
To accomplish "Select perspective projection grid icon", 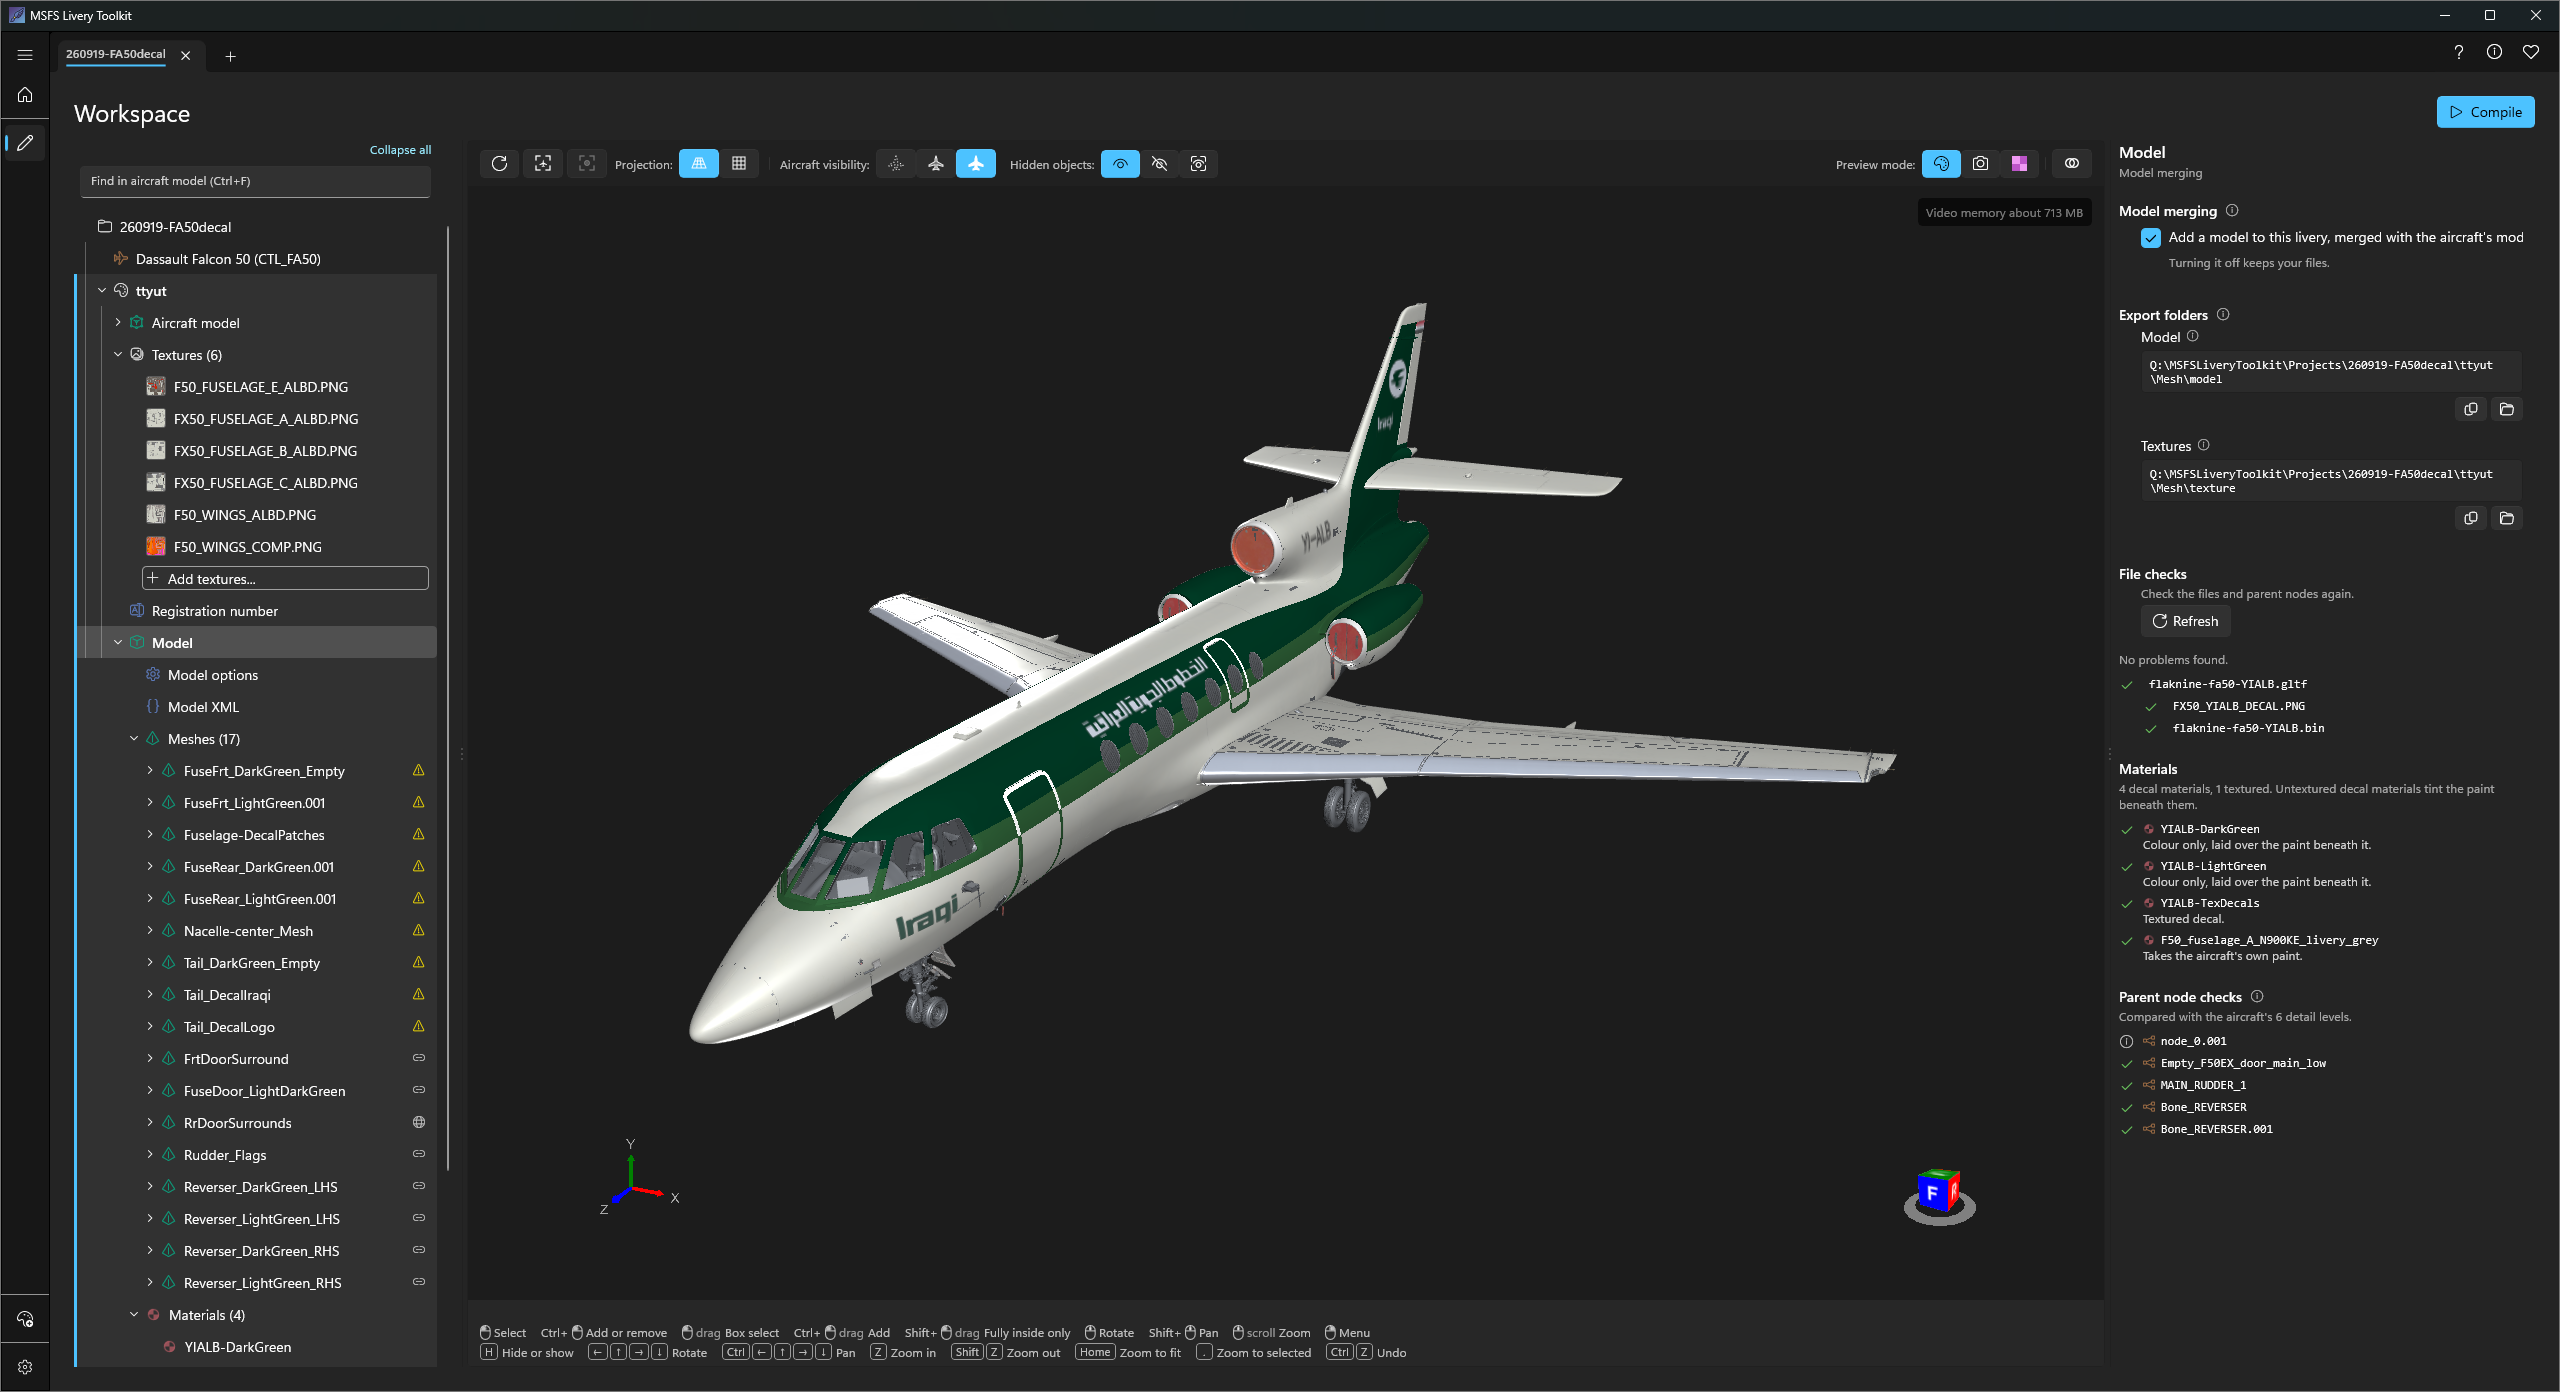I will pos(699,164).
